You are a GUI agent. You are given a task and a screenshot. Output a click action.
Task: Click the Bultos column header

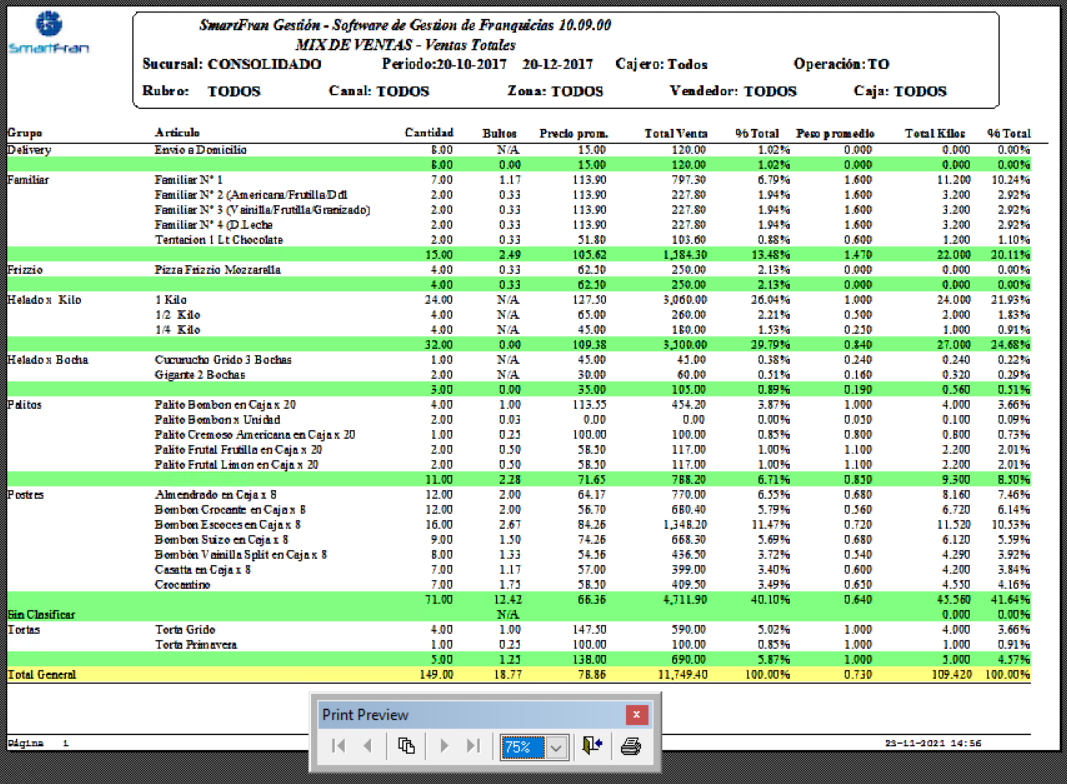499,133
